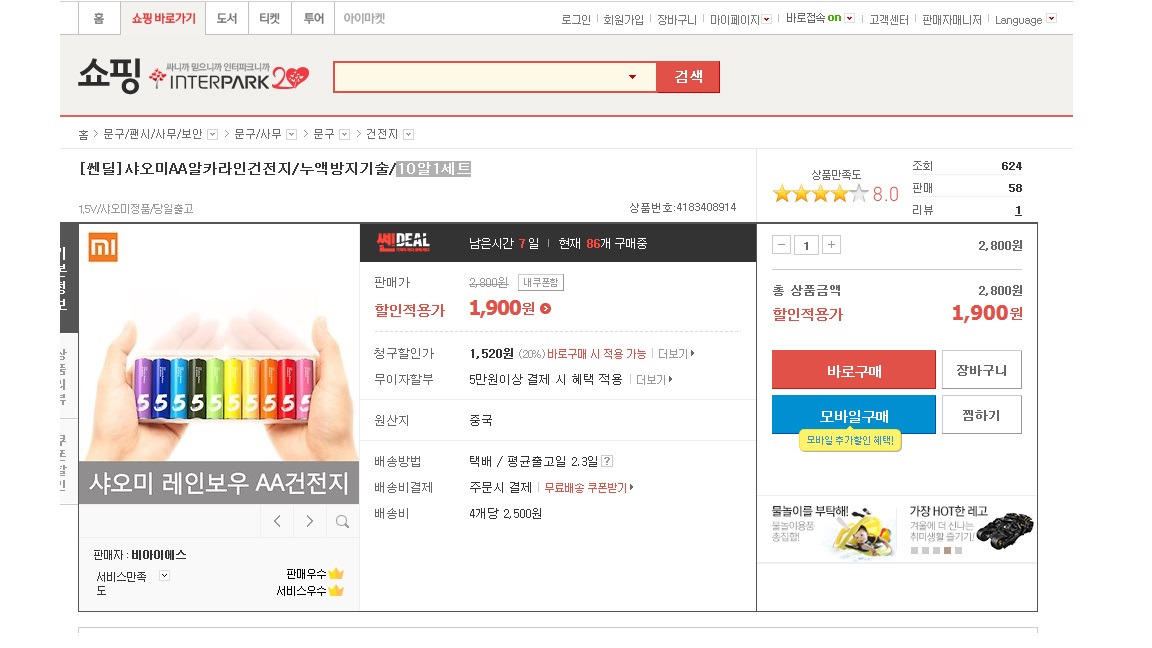Add item with the 장바구니 button

tap(981, 370)
